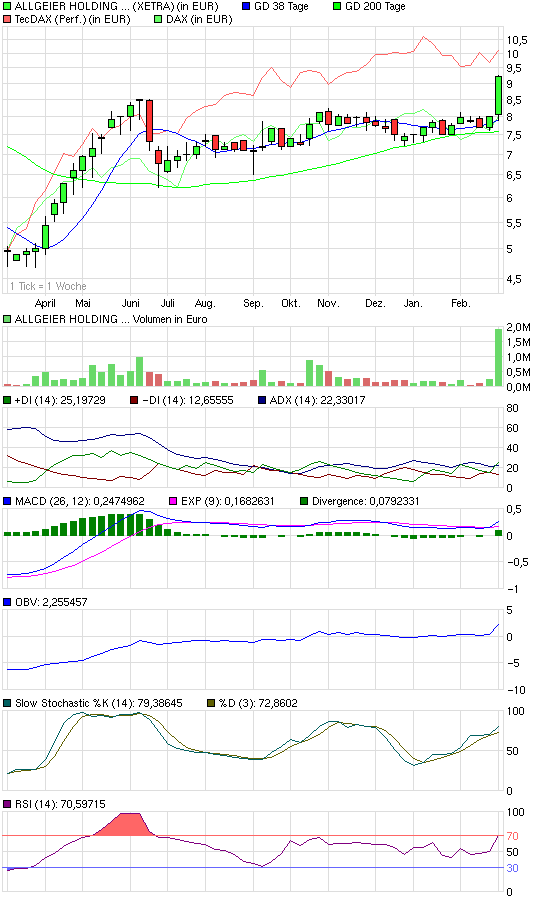Viewport: 545px width, 913px height.
Task: Click the Sep. axis label
Action: [253, 303]
